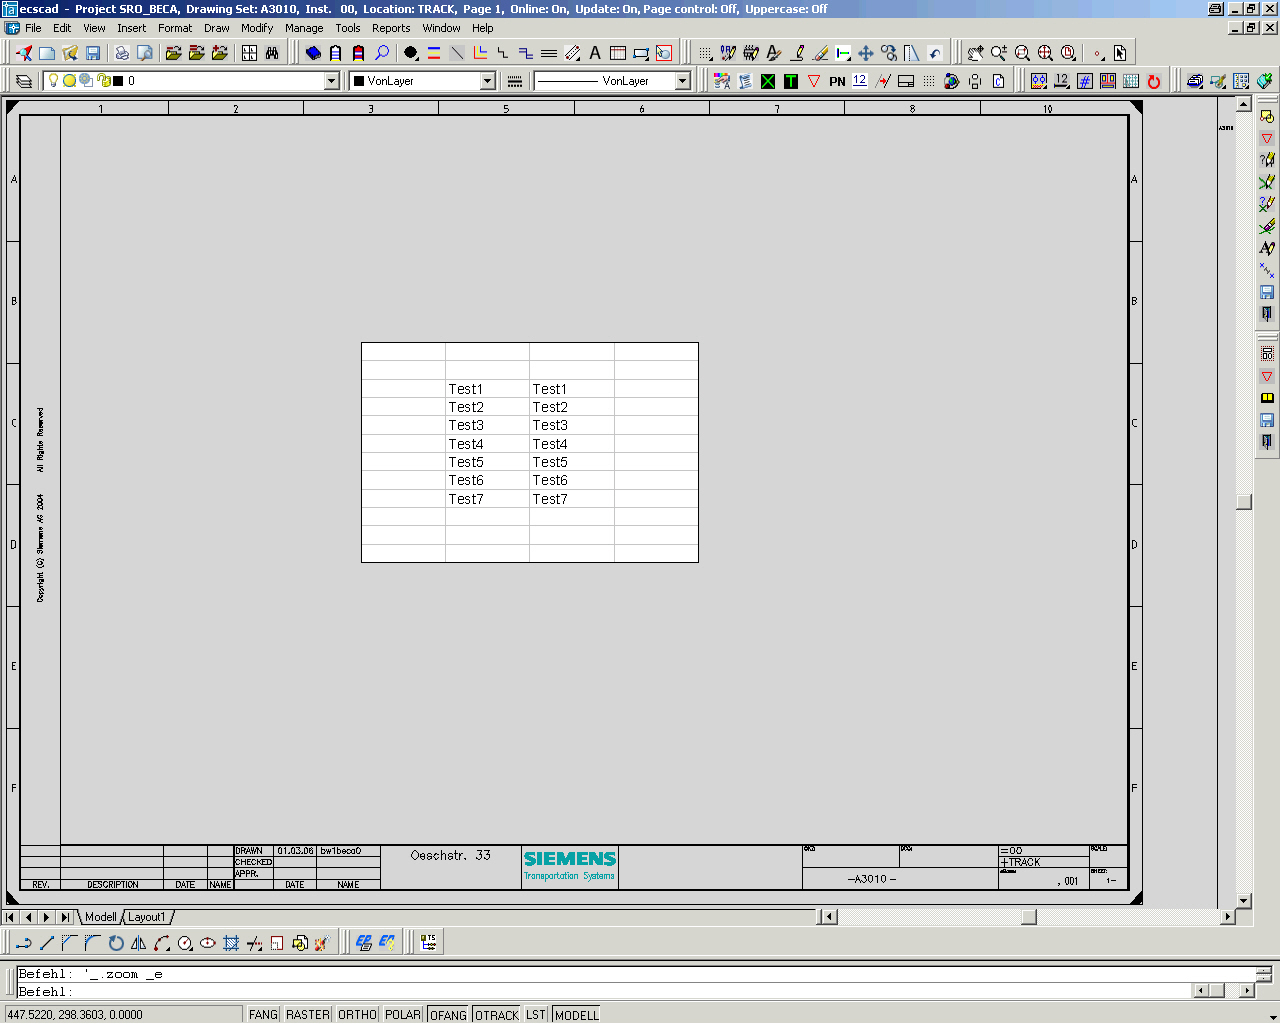This screenshot has width=1280, height=1024.
Task: Click the blue hash symbol icon
Action: 1085,81
